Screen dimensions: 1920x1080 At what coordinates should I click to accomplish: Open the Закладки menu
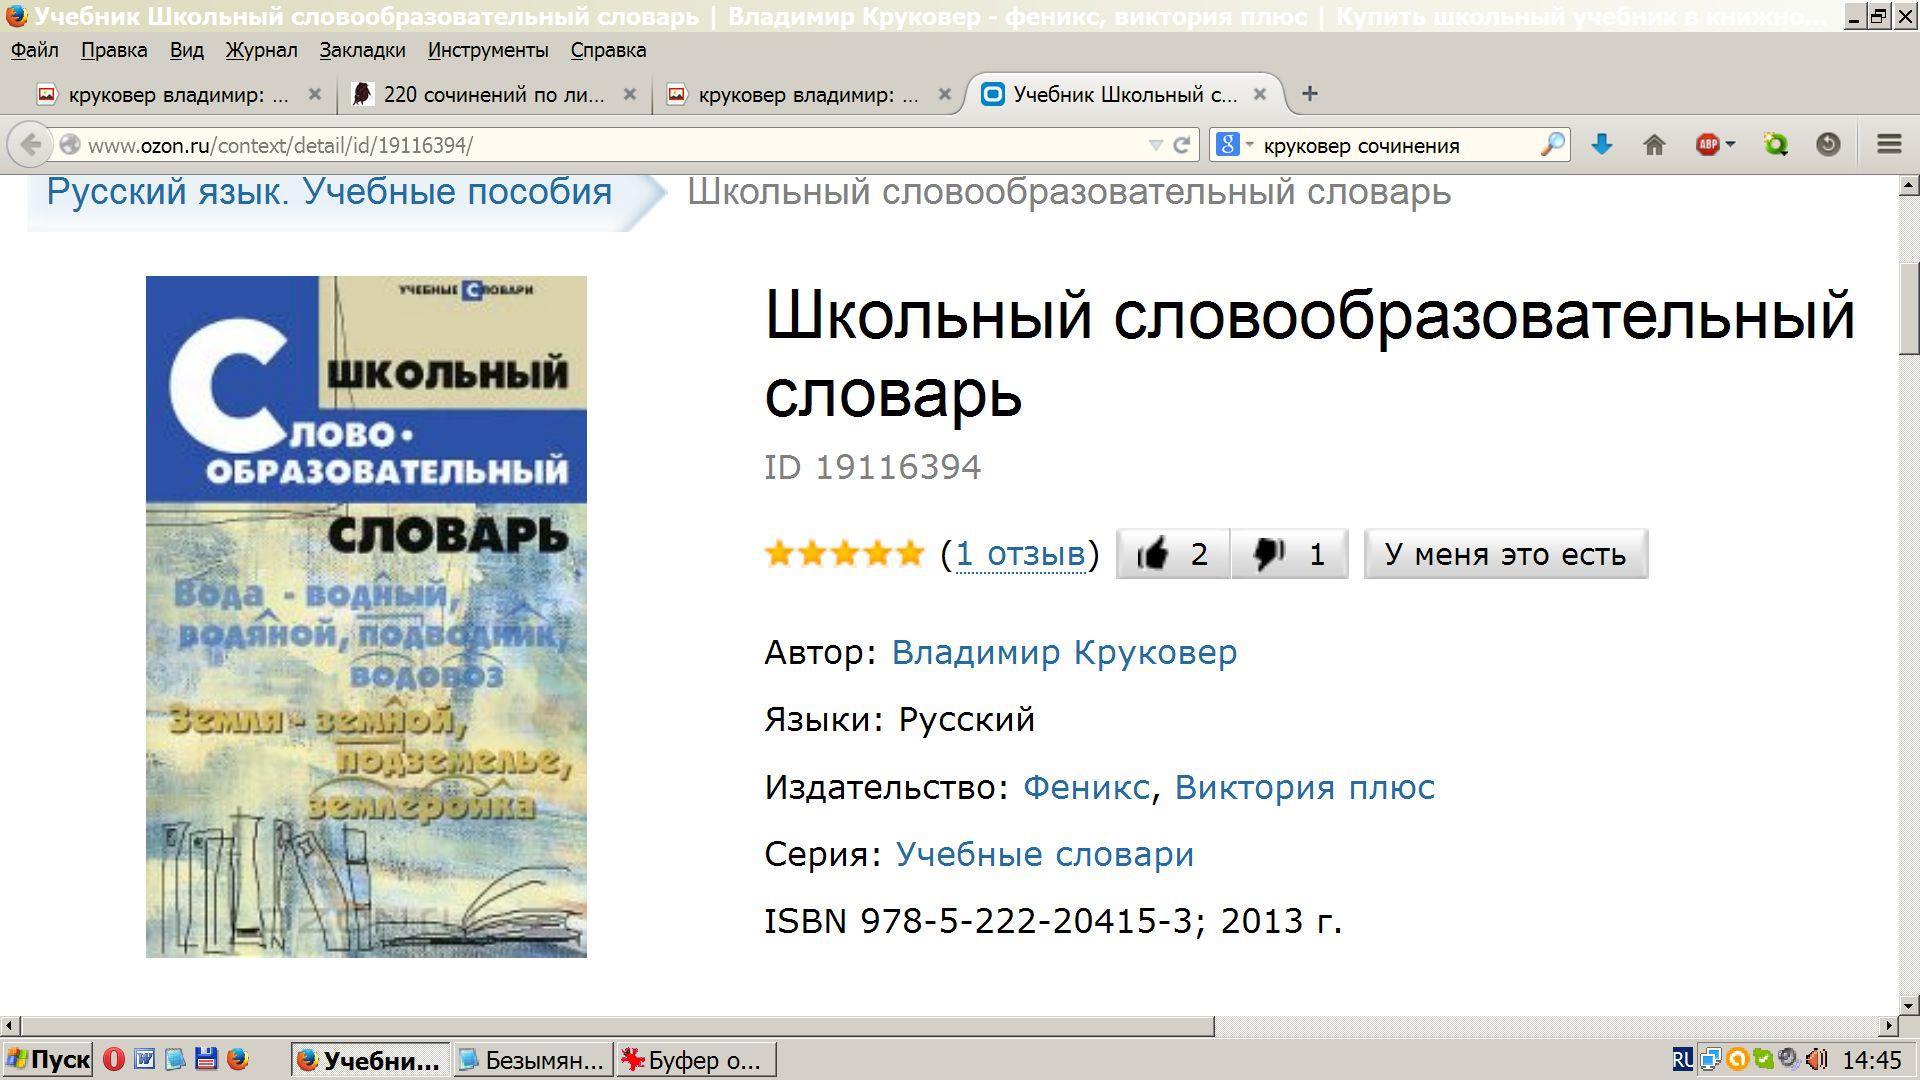(x=362, y=50)
